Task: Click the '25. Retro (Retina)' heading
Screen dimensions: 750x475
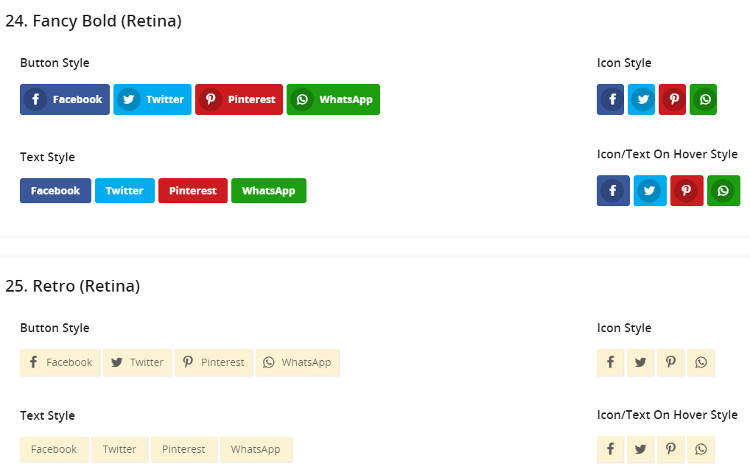Action: pyautogui.click(x=73, y=286)
